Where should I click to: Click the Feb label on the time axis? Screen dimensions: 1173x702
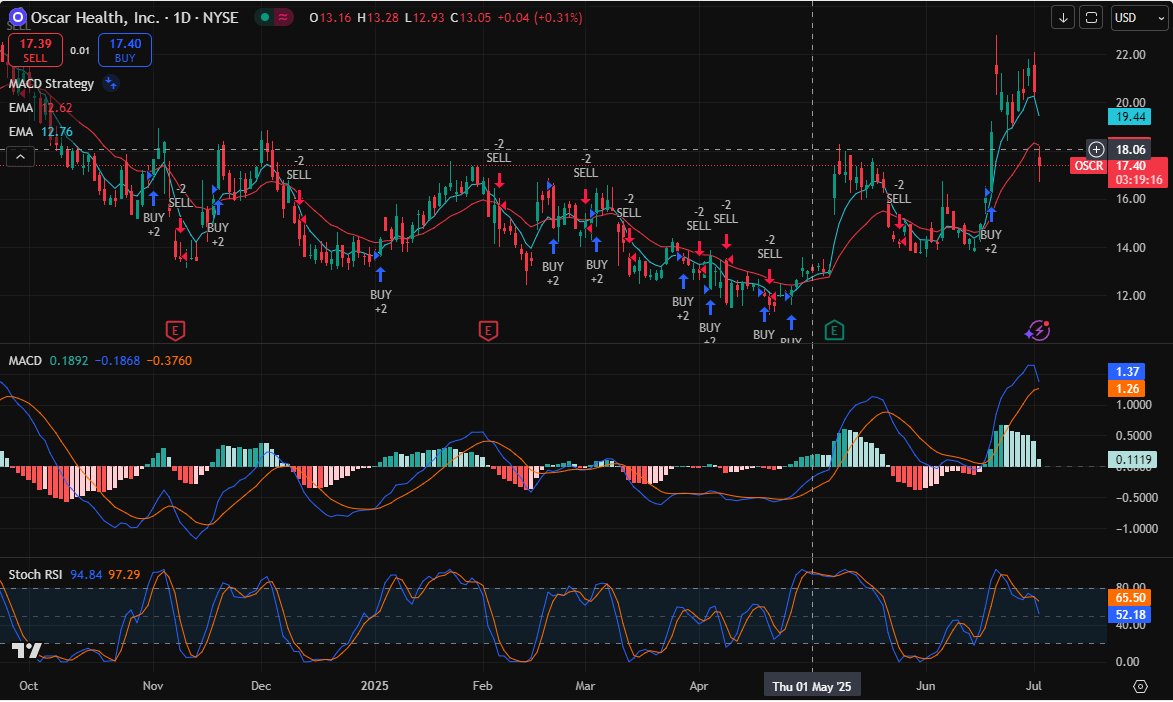coord(483,686)
